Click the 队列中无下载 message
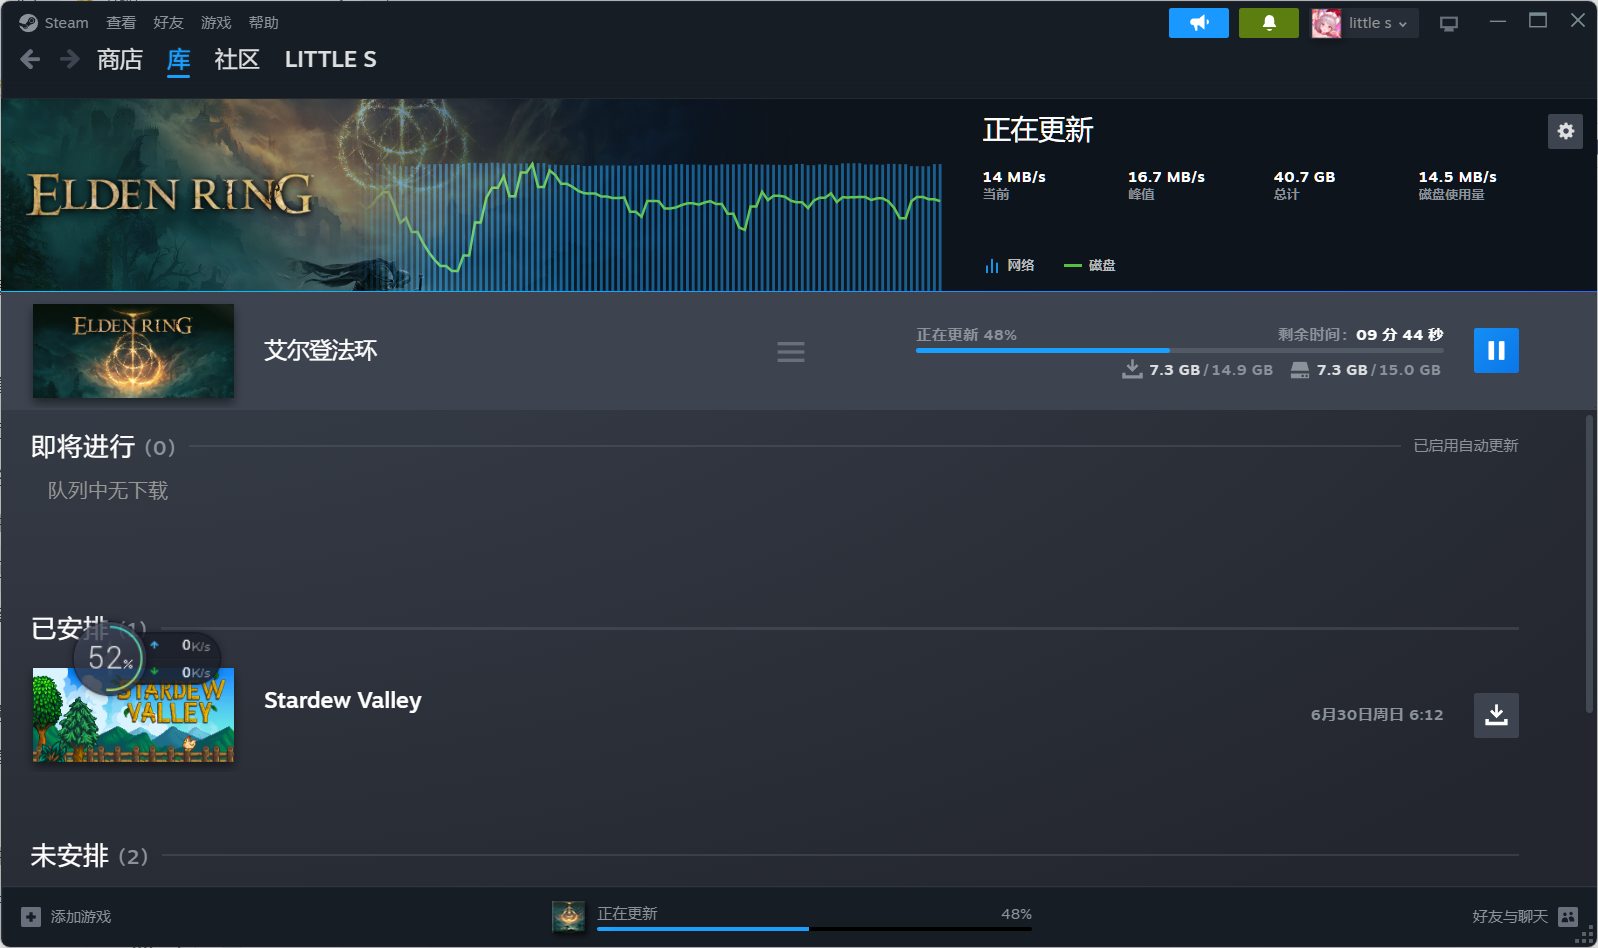Image resolution: width=1598 pixels, height=948 pixels. 108,491
